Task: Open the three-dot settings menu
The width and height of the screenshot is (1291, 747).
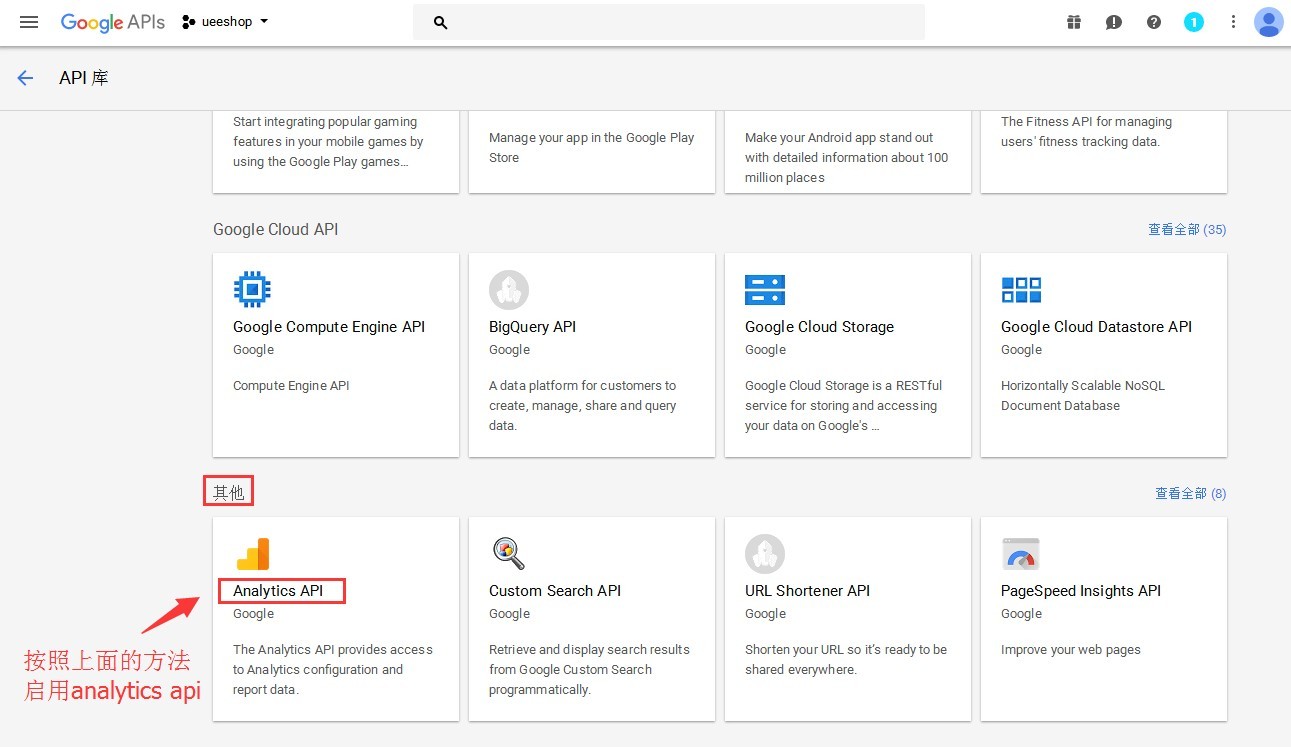Action: (1234, 22)
